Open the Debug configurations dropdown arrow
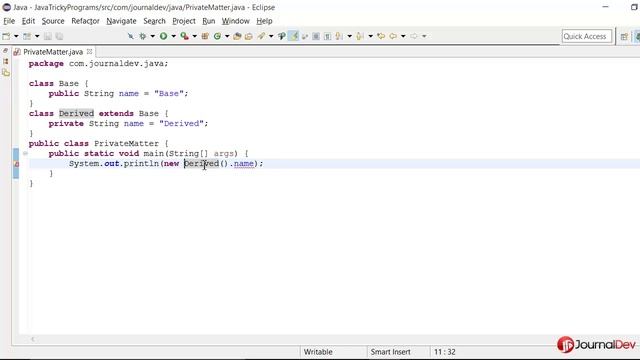The width and height of the screenshot is (640, 360). [x=153, y=36]
